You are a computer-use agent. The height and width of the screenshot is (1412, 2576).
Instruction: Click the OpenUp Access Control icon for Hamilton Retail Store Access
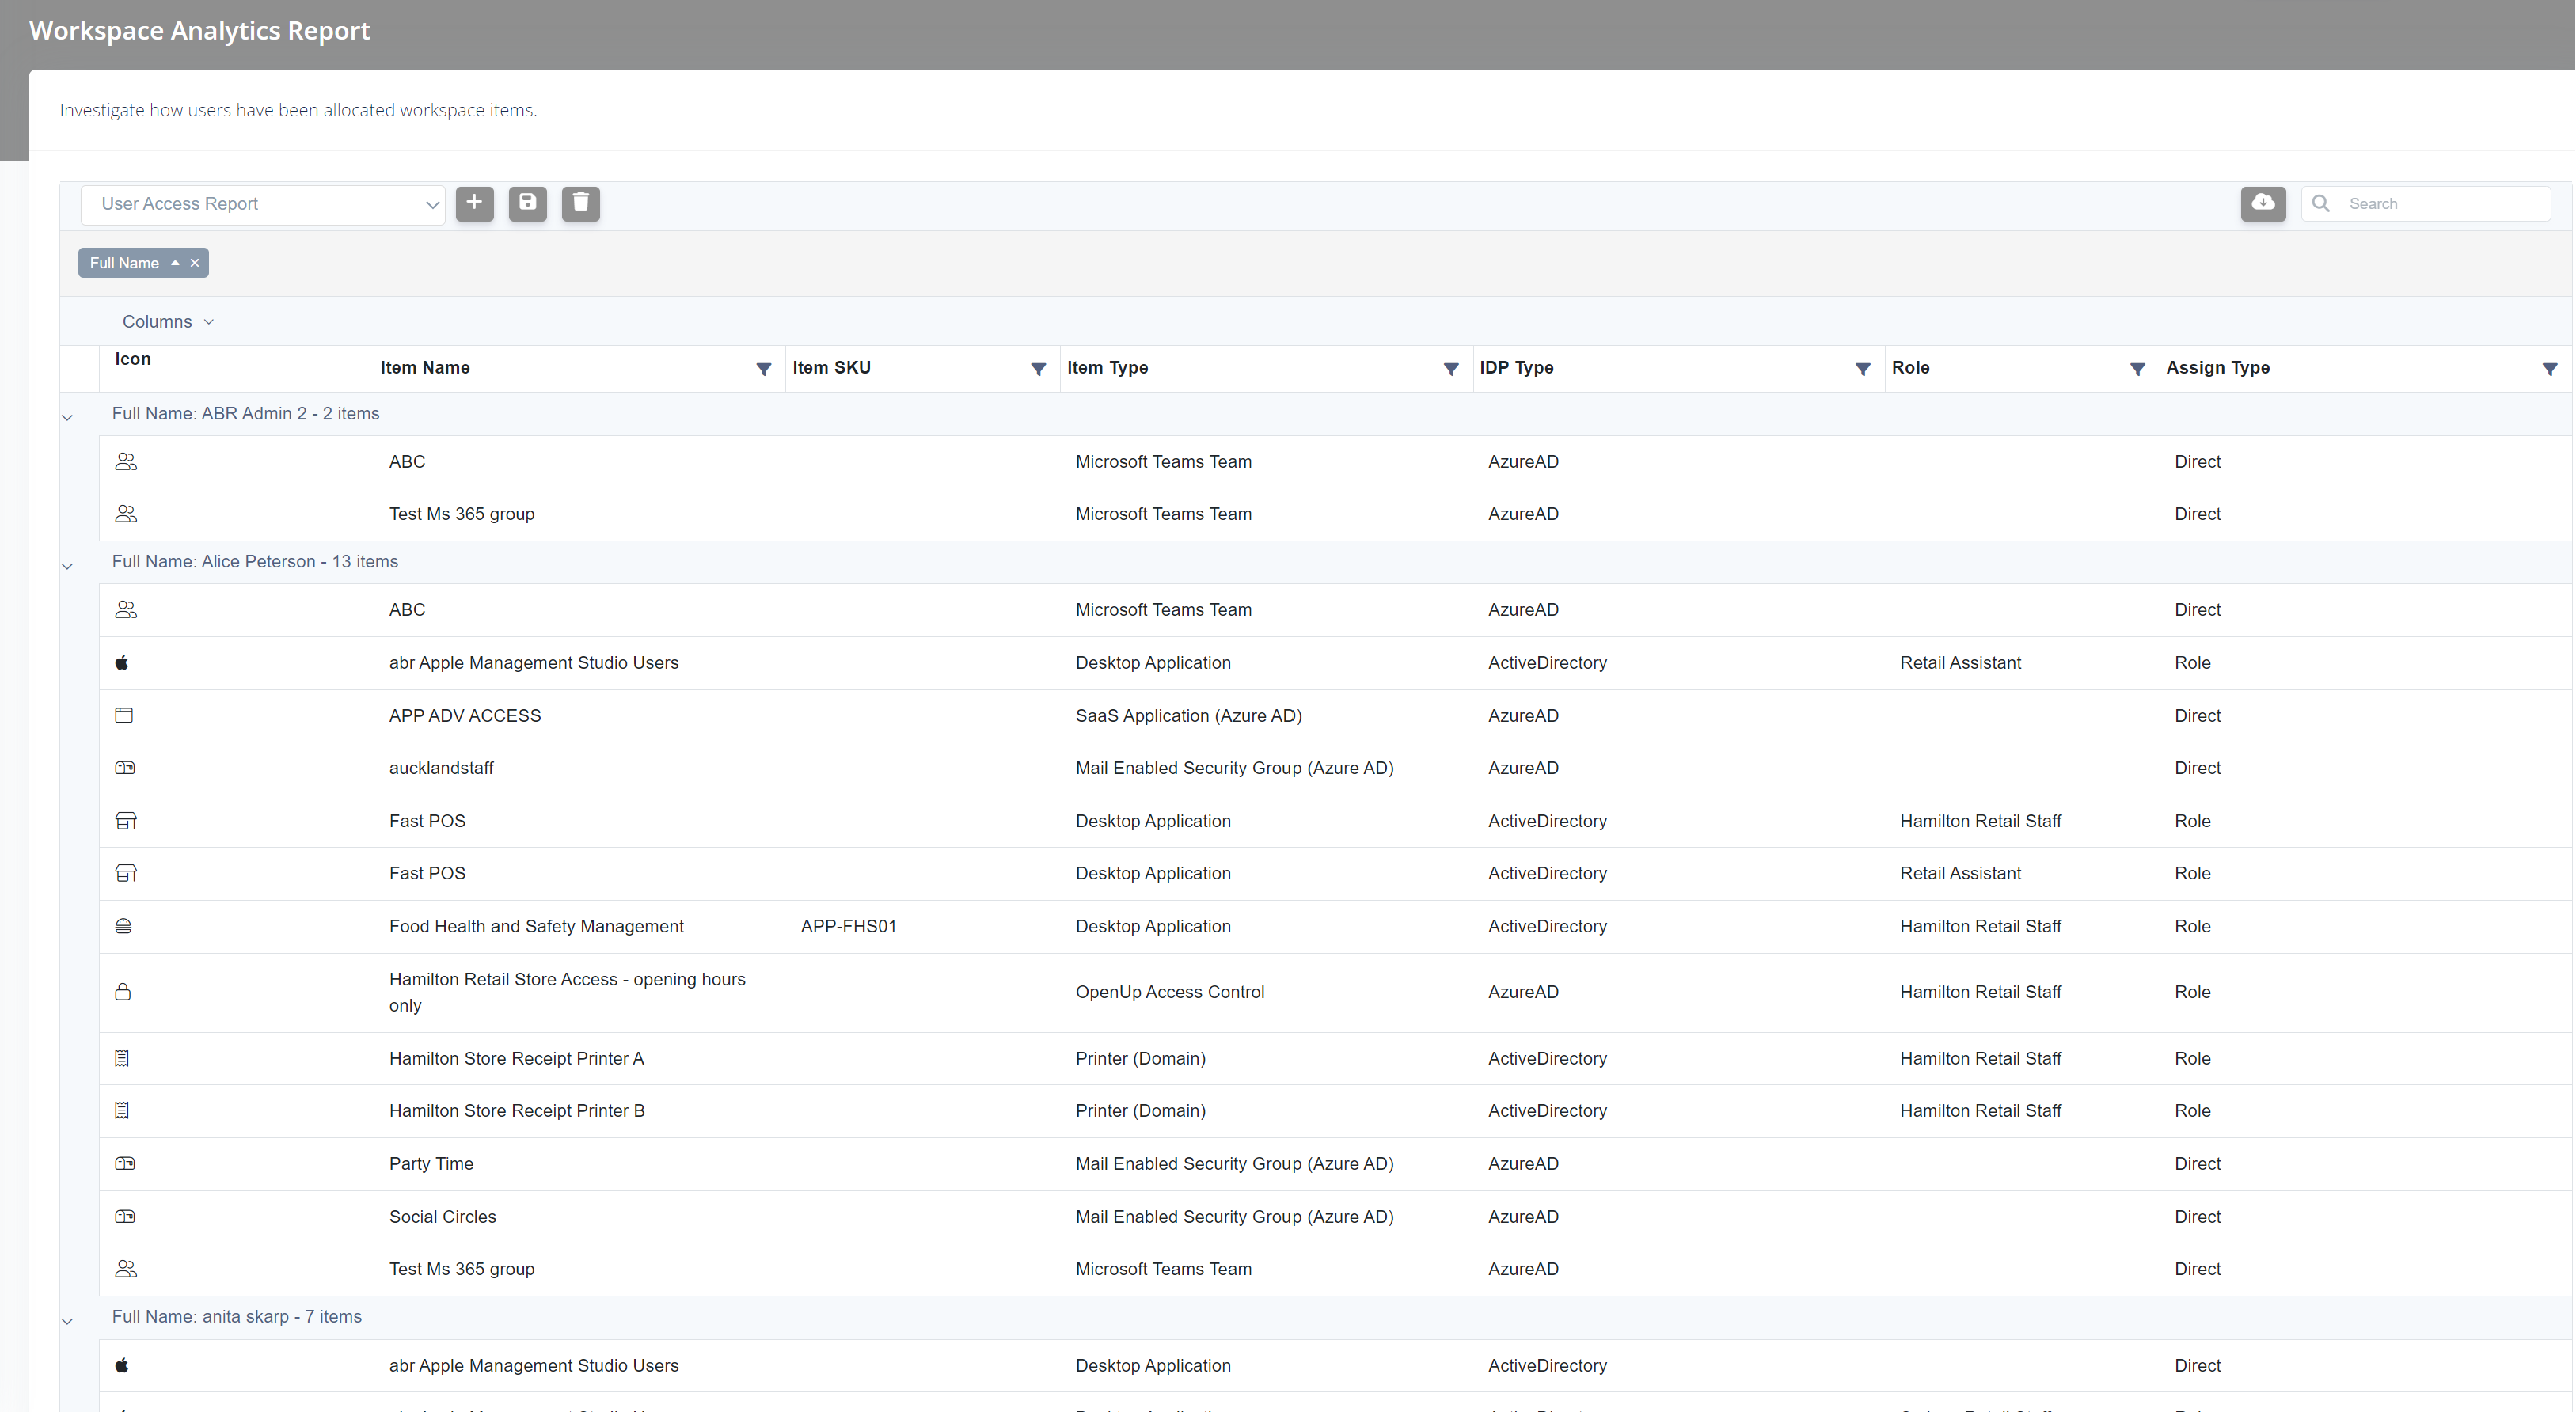pos(125,989)
